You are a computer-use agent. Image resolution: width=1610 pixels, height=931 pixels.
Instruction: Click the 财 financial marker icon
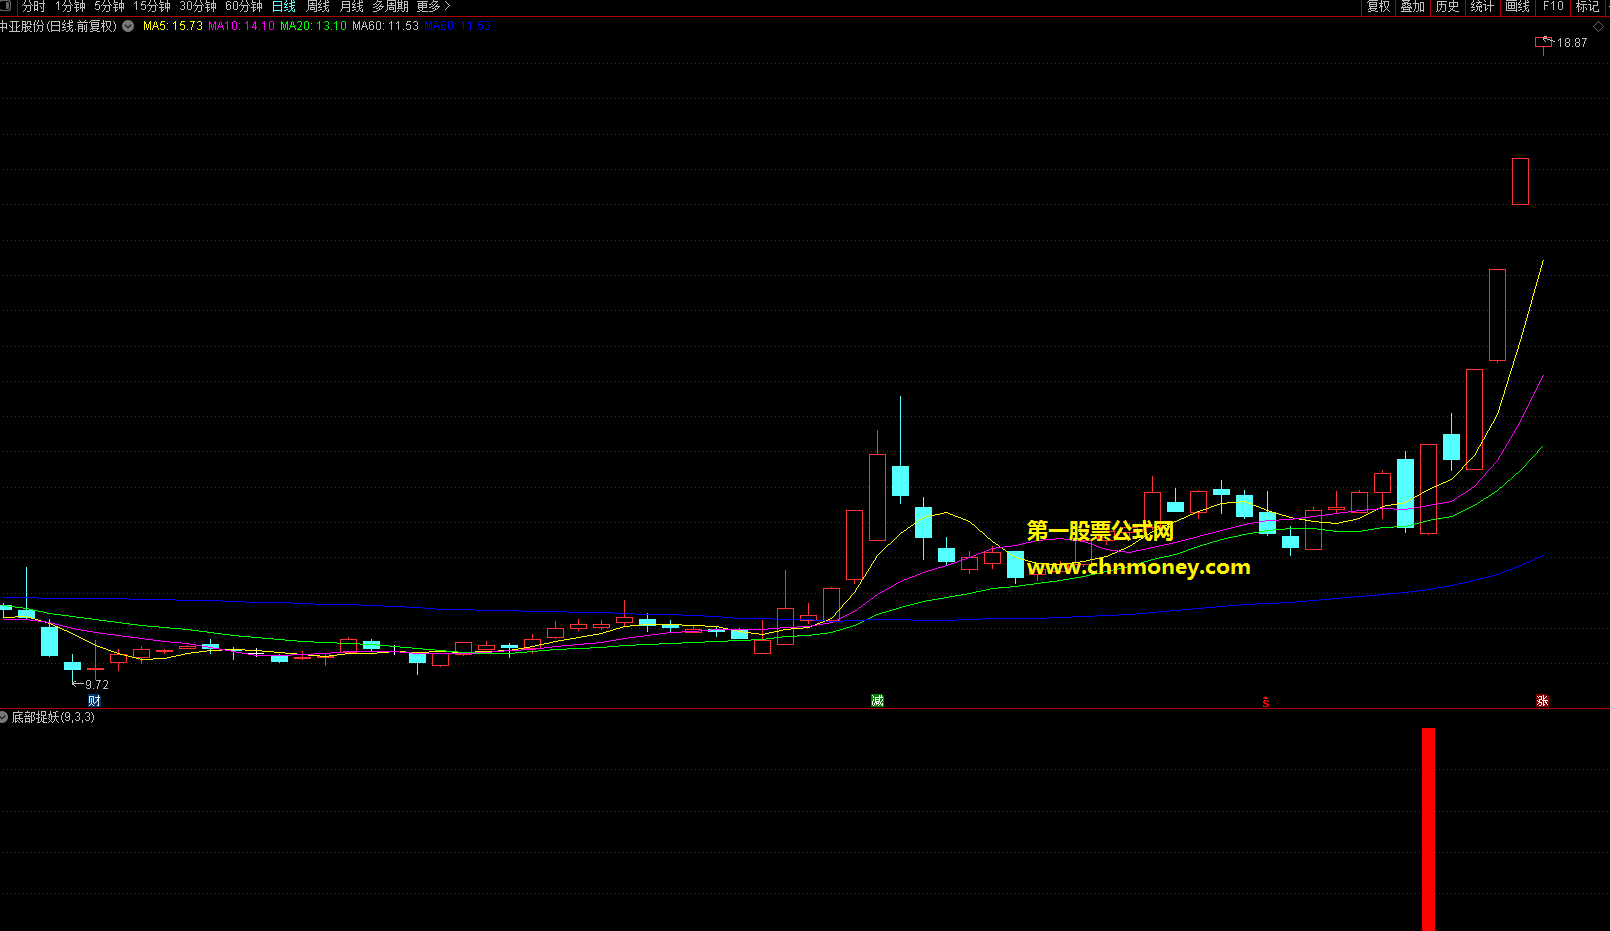[94, 701]
